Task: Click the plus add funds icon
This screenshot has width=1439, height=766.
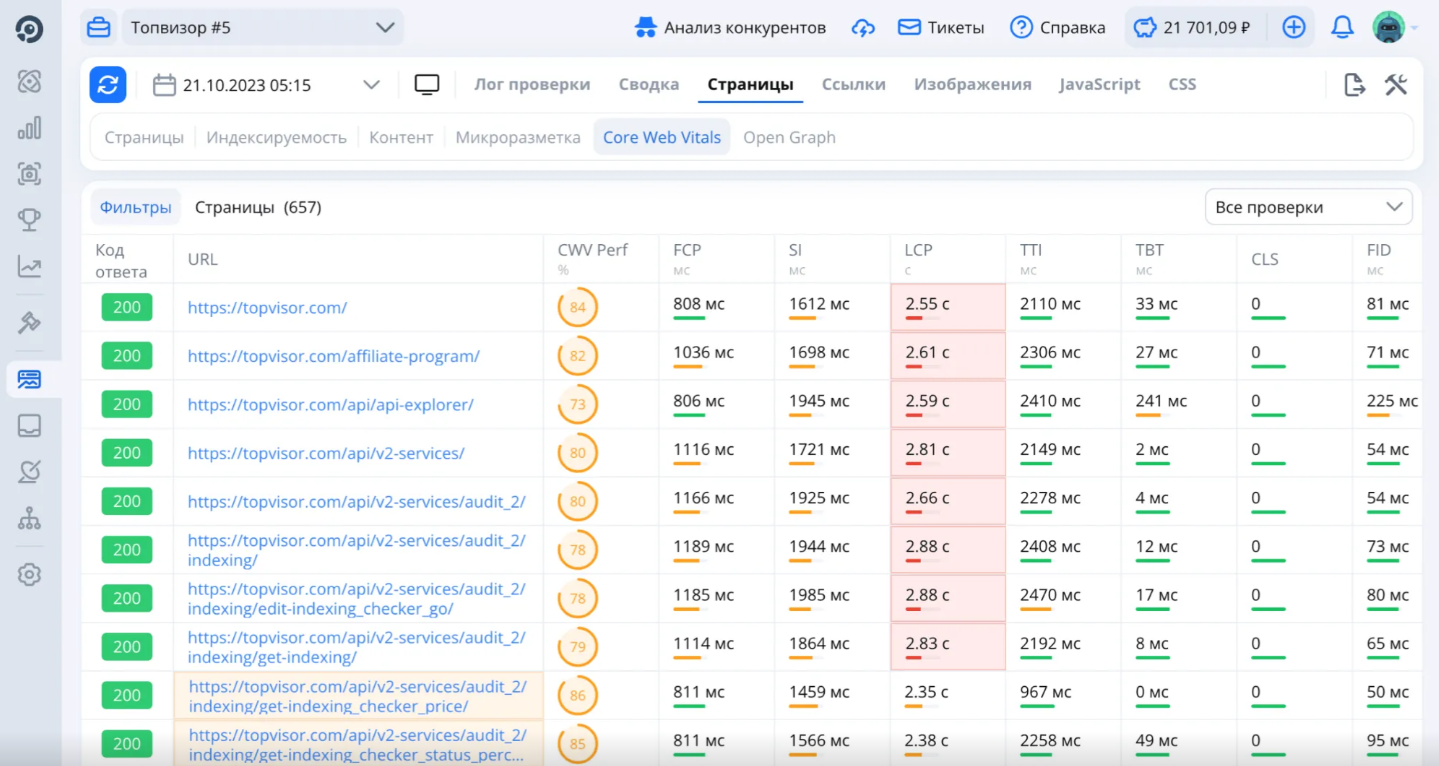Action: pos(1294,28)
